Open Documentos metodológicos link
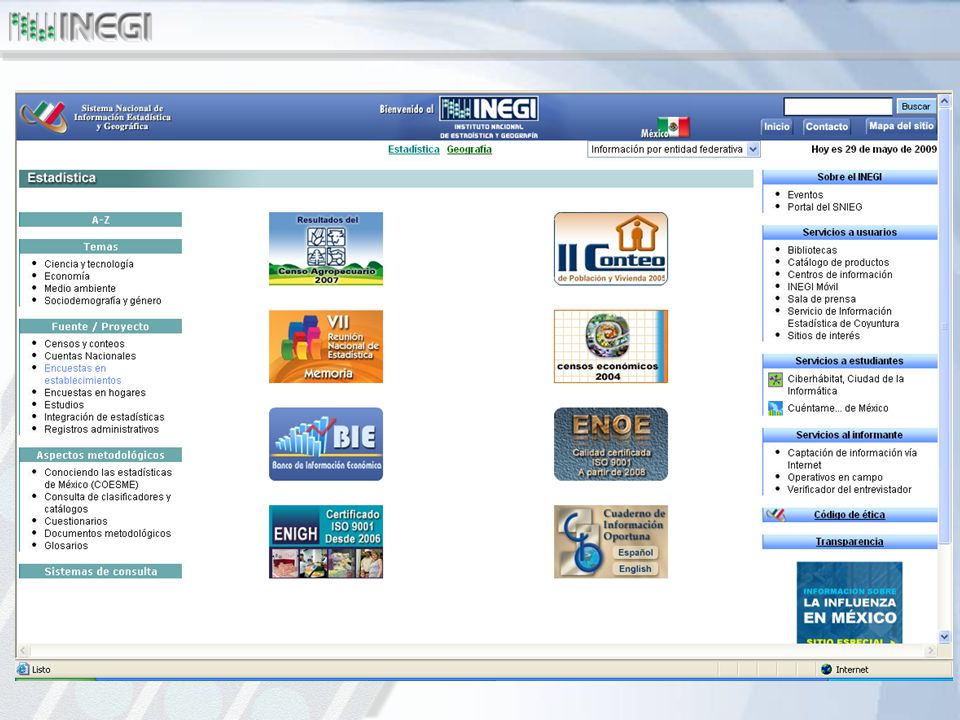Viewport: 960px width, 720px height. click(x=108, y=533)
